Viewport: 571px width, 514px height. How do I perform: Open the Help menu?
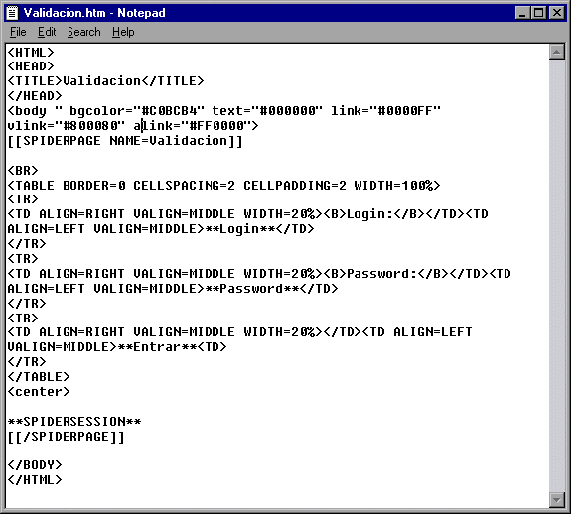[123, 32]
